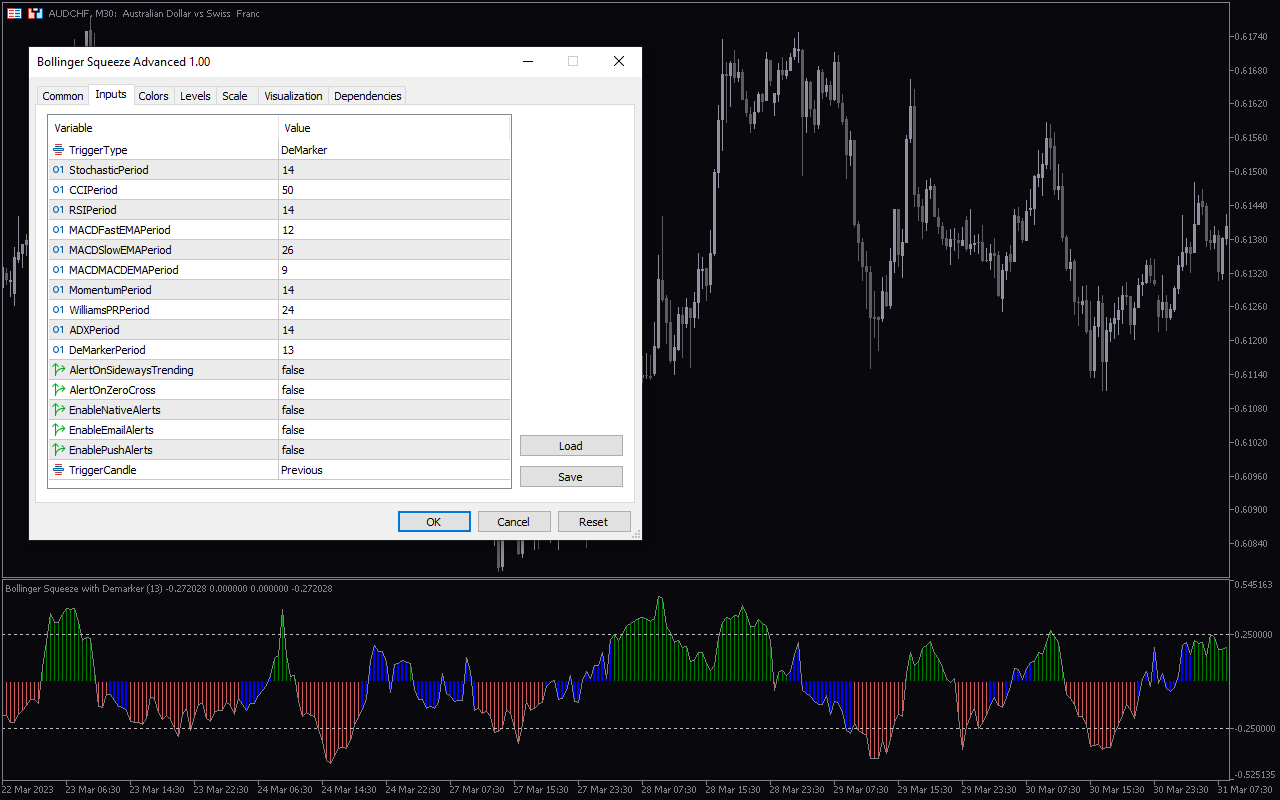The height and width of the screenshot is (800, 1280).
Task: Edit MACDSlowEMAPeriod value 26
Action: (394, 250)
